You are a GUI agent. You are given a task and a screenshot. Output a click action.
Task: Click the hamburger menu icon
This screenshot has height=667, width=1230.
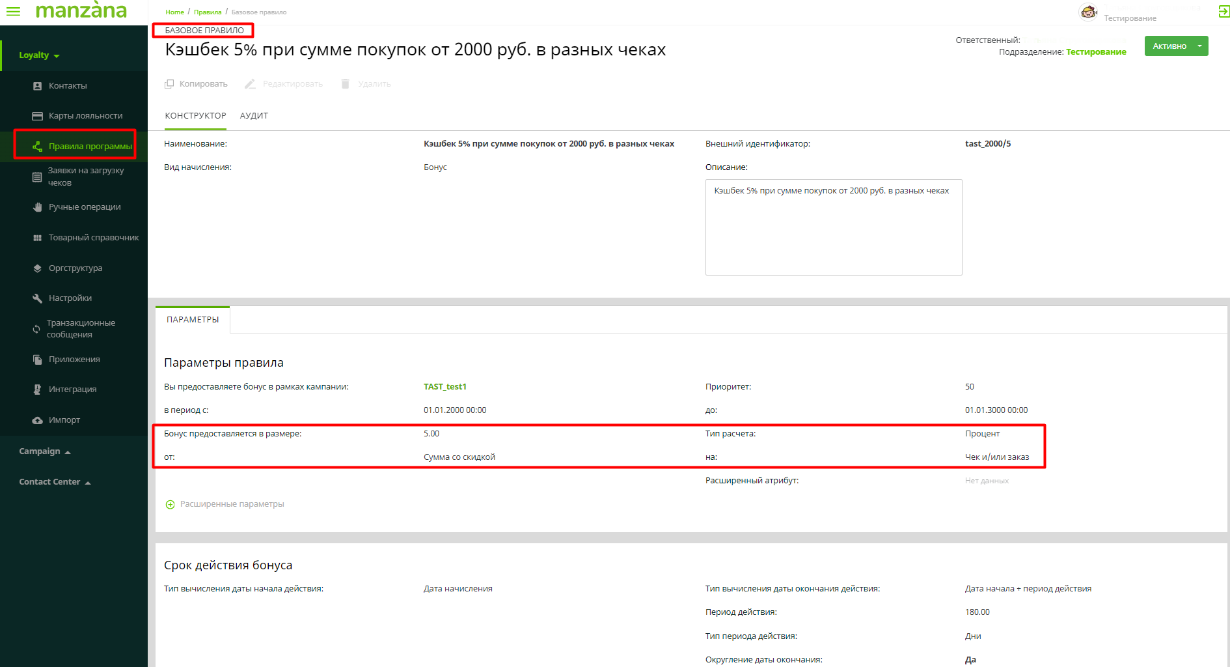click(14, 11)
